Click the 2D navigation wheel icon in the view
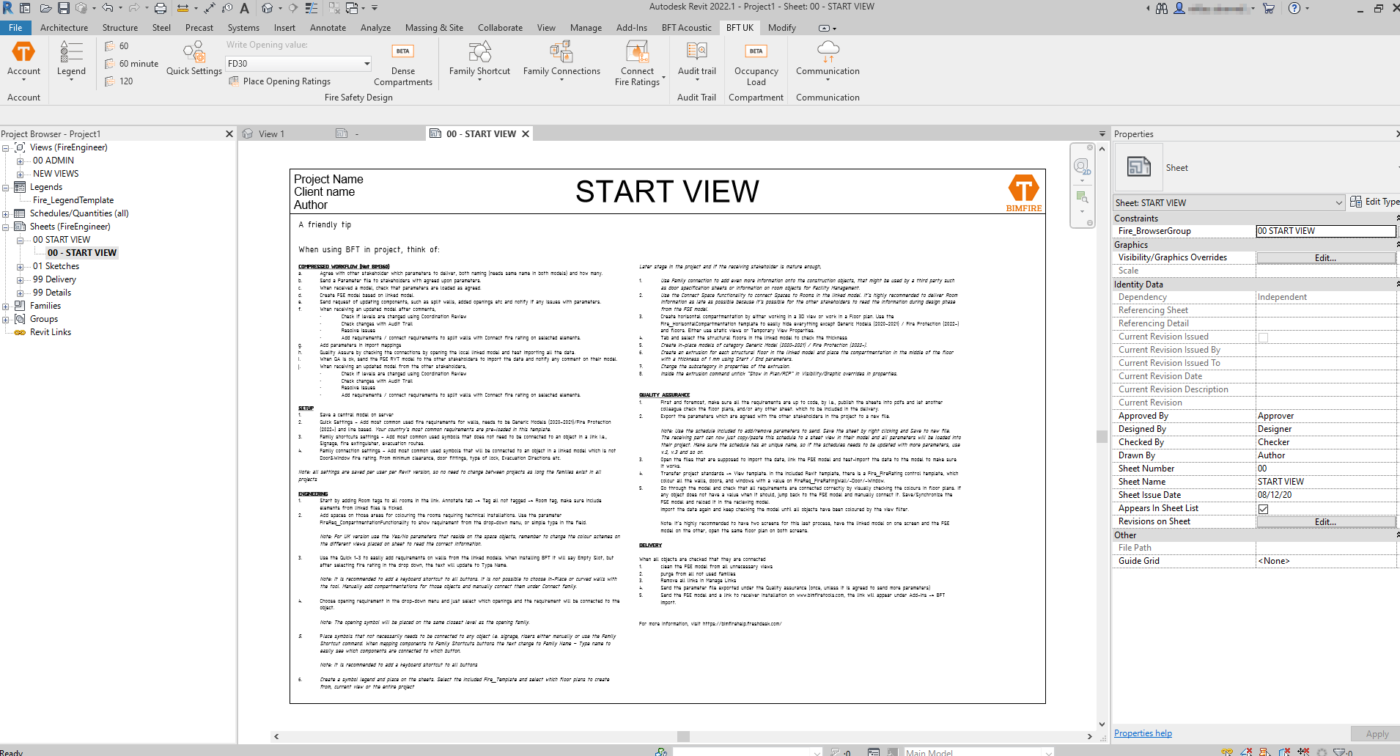The width and height of the screenshot is (1400, 756). pyautogui.click(x=1081, y=167)
